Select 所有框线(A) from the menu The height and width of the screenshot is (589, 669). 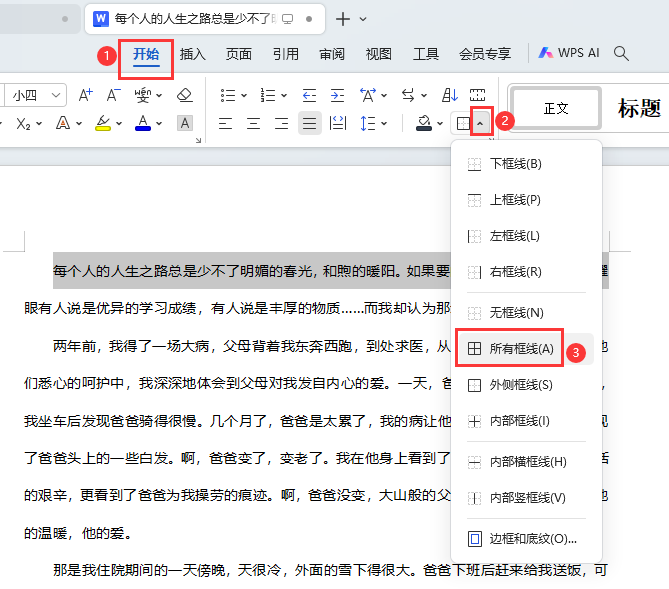[x=526, y=349]
